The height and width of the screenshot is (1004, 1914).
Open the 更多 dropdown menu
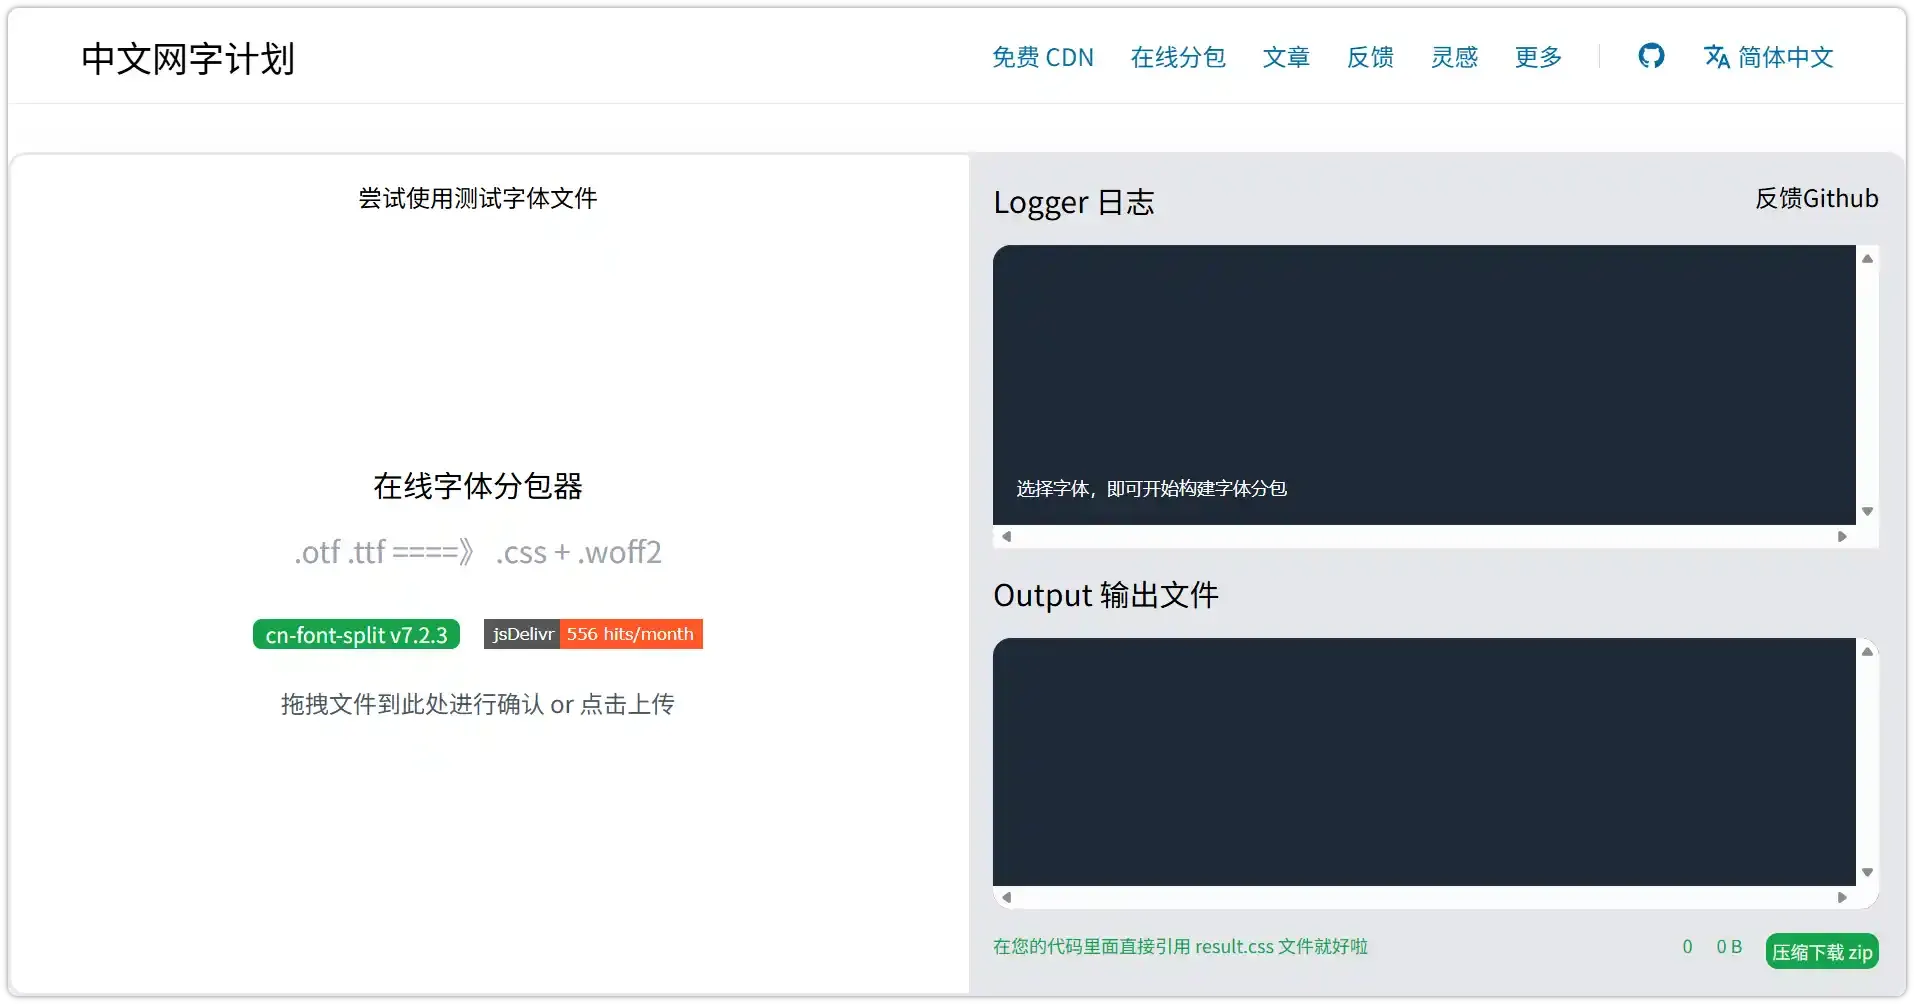pos(1537,57)
